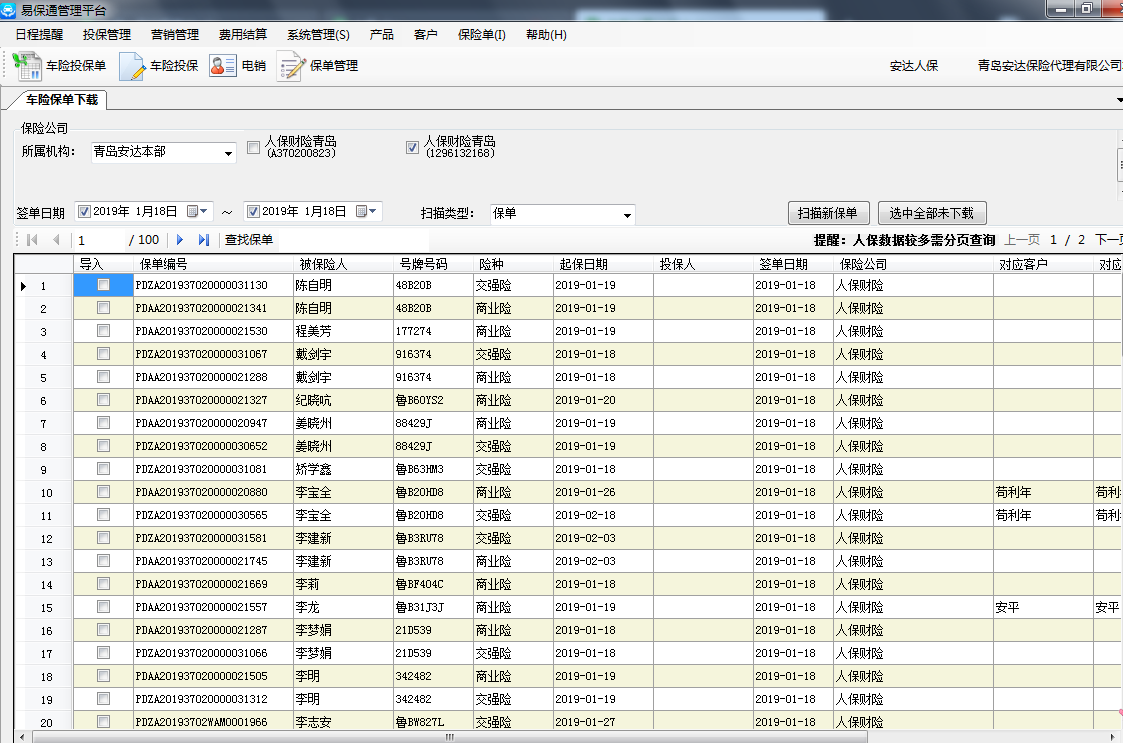Viewport: 1123px width, 743px height.
Task: Switch to the 车险保单下载 tab
Action: (62, 100)
